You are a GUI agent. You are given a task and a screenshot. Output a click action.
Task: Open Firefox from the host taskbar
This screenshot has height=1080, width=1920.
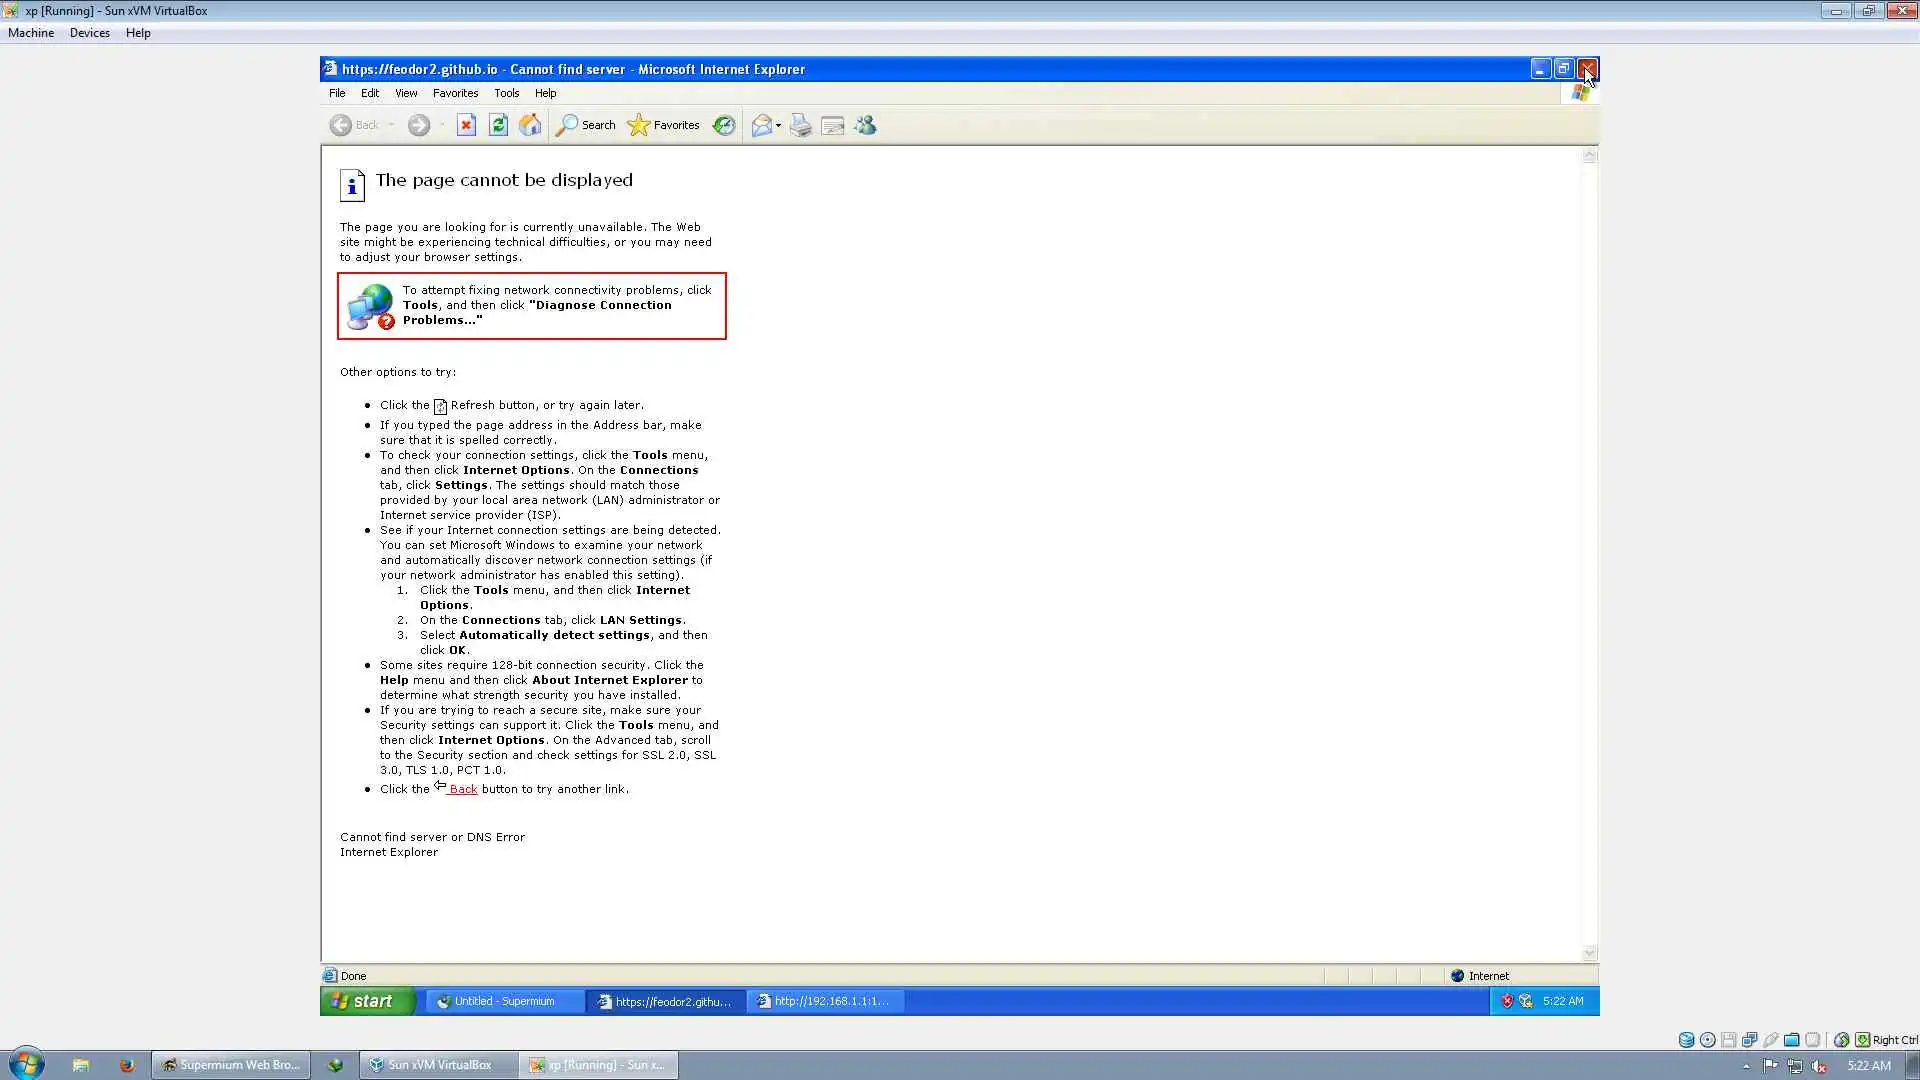click(127, 1065)
